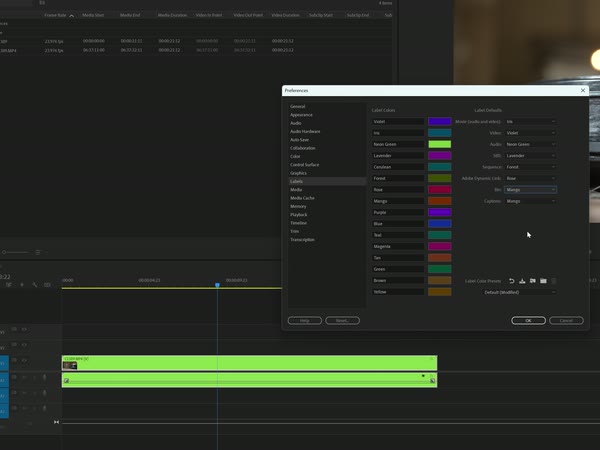Click the OK button in Preferences
The width and height of the screenshot is (600, 450).
tap(528, 321)
